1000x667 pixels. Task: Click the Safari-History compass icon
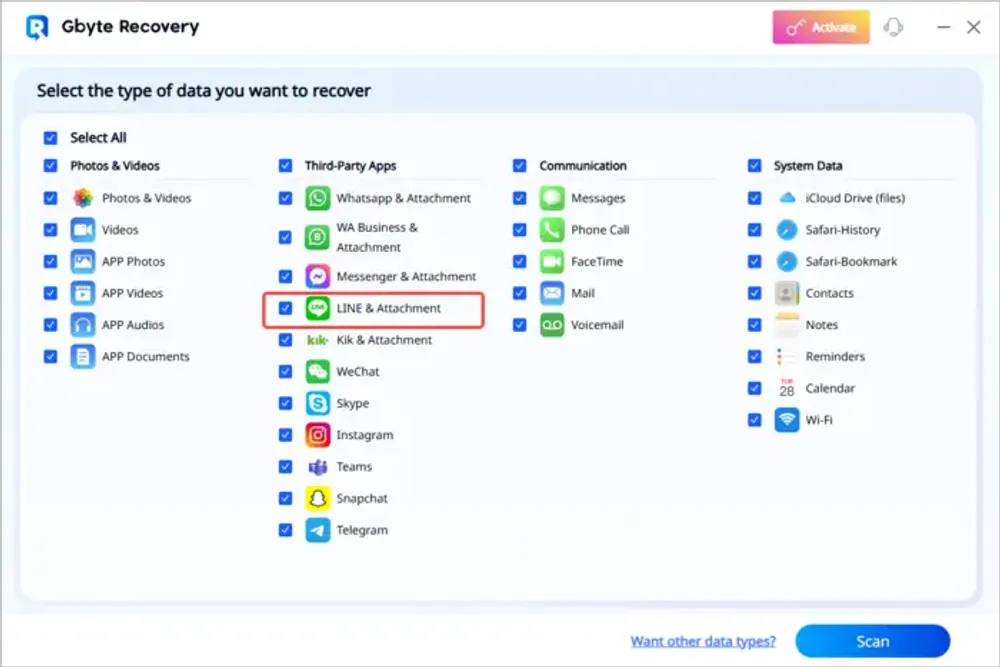(787, 230)
